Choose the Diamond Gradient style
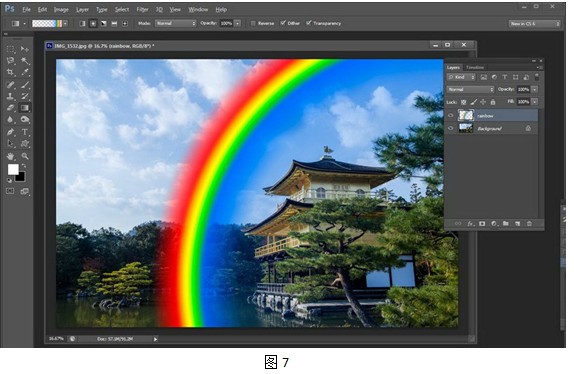This screenshot has width=574, height=374. point(125,23)
